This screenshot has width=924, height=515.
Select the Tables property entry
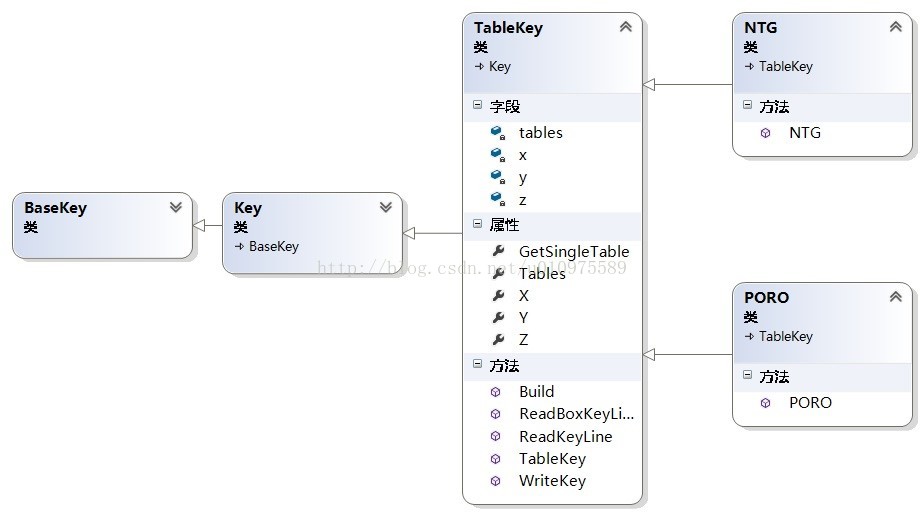click(x=542, y=273)
